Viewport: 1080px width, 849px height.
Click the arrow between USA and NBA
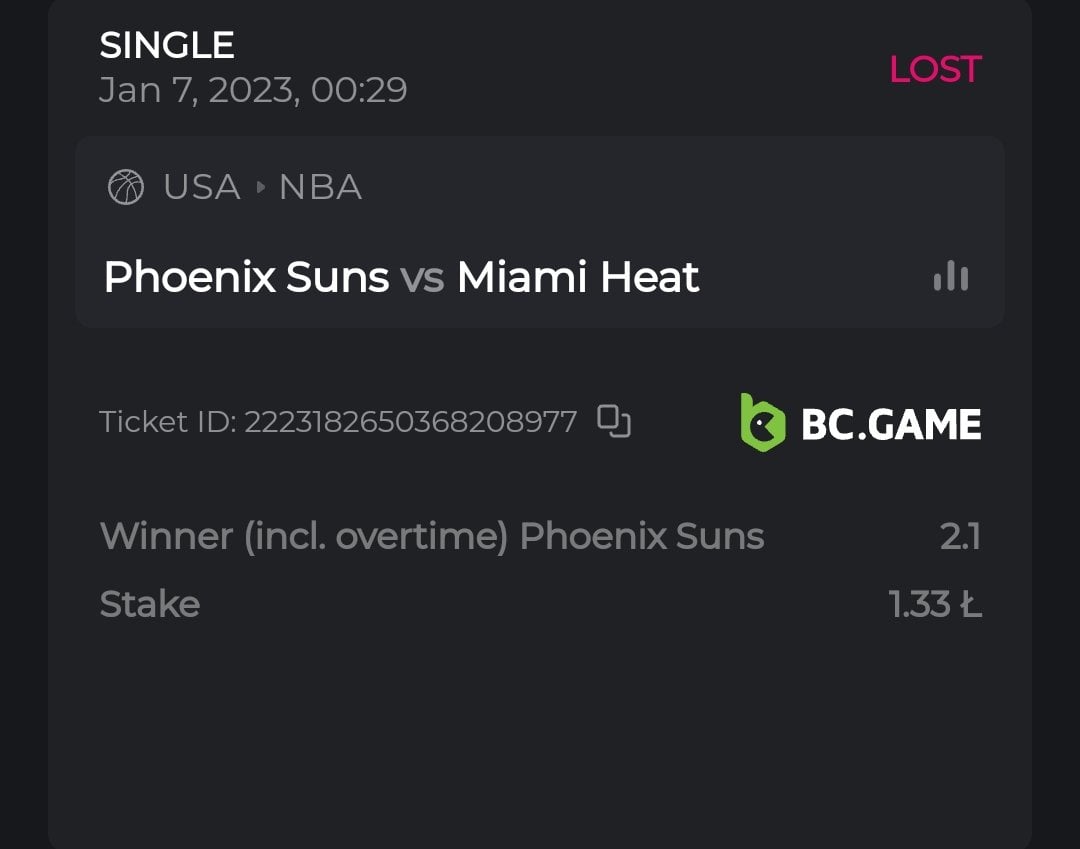(x=260, y=187)
